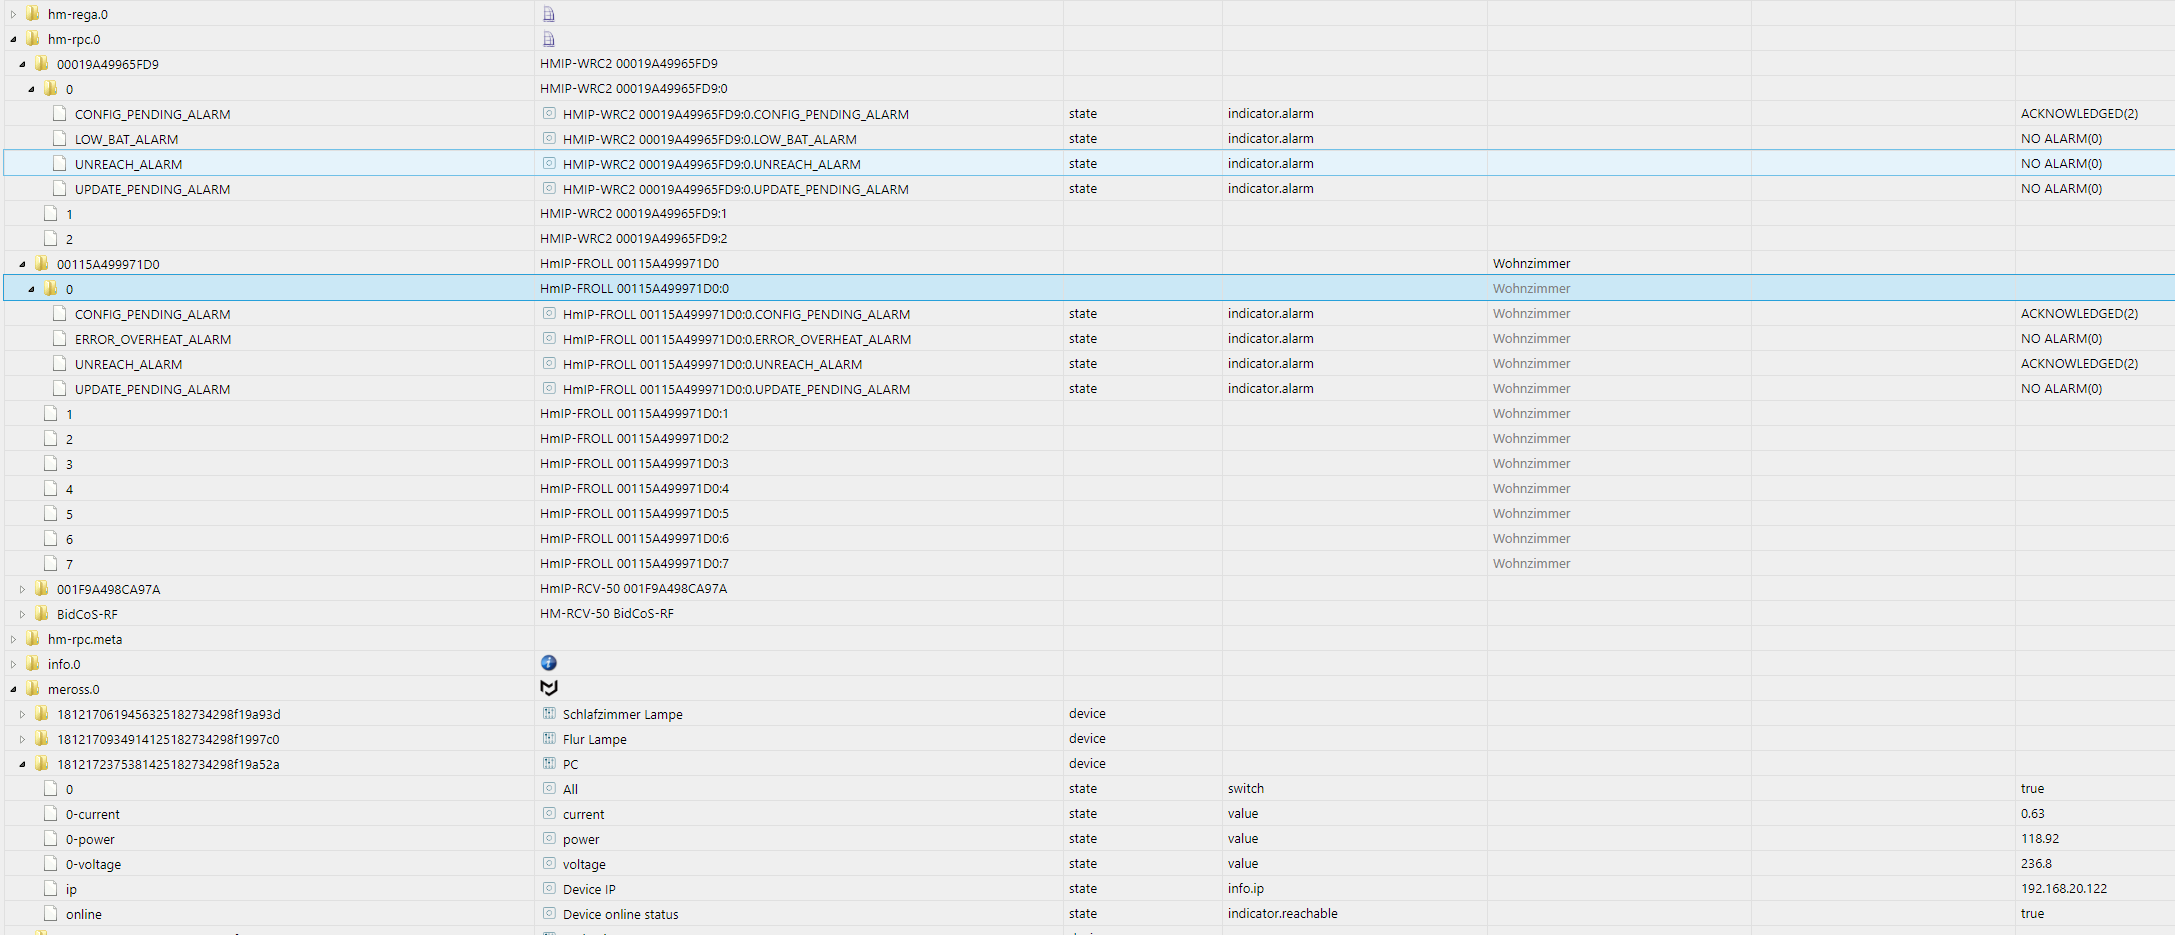This screenshot has height=935, width=2175.
Task: Select channel 2 of HMIP-WRC2 device
Action: [69, 239]
